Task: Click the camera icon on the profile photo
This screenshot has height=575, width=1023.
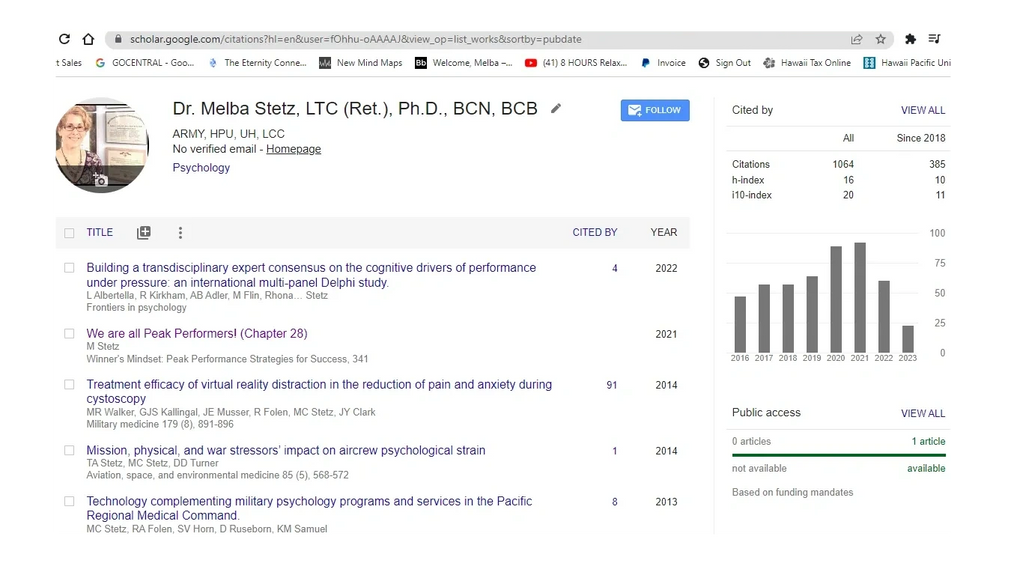Action: coord(101,180)
